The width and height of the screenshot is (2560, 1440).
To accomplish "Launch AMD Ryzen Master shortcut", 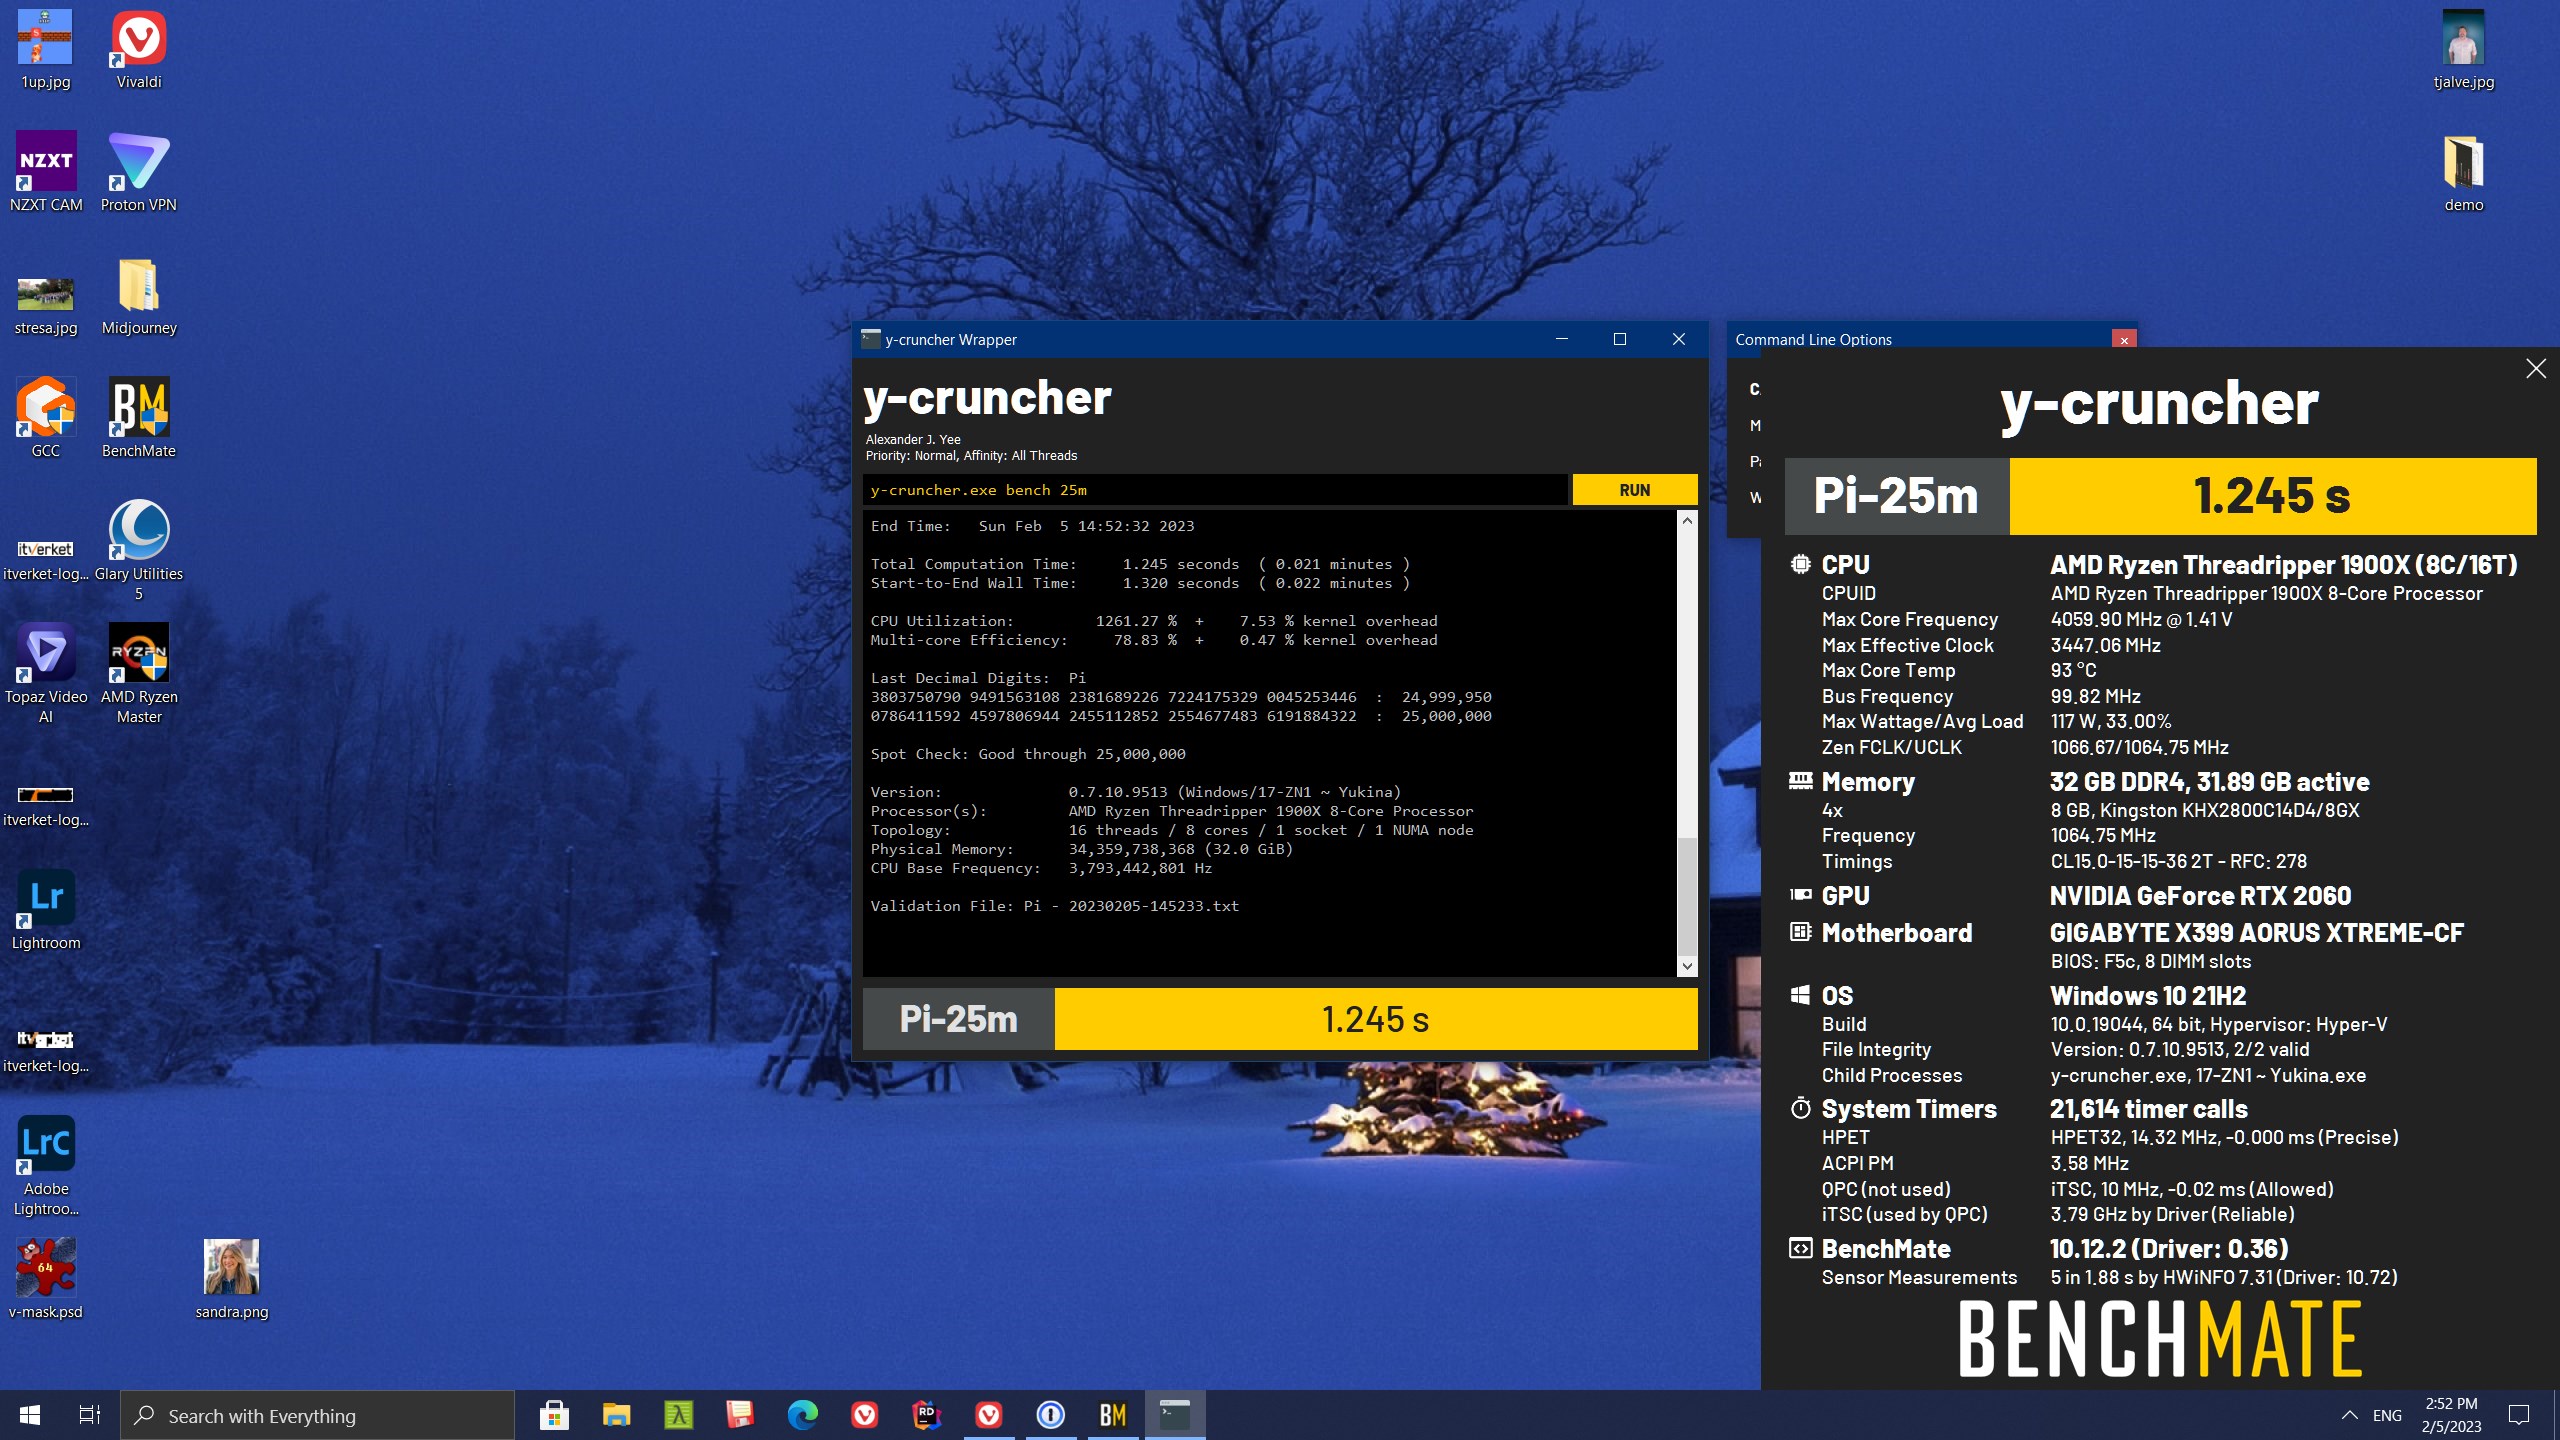I will (x=138, y=674).
